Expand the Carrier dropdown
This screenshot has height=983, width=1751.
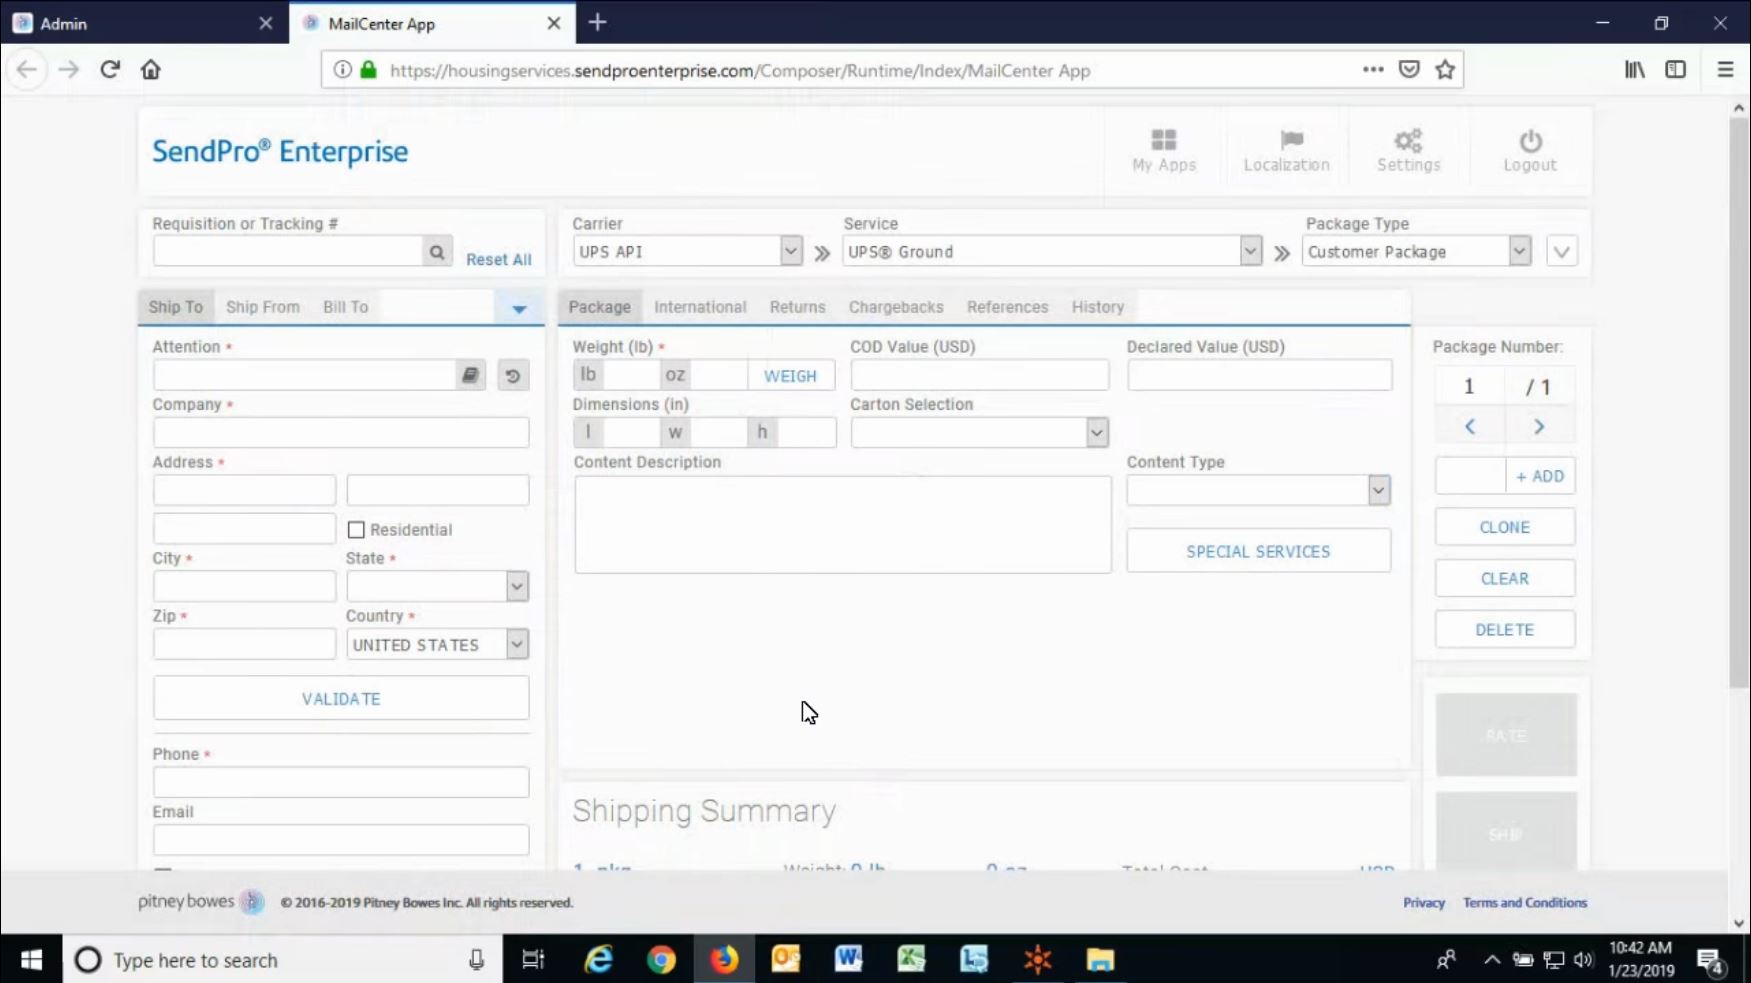click(791, 251)
